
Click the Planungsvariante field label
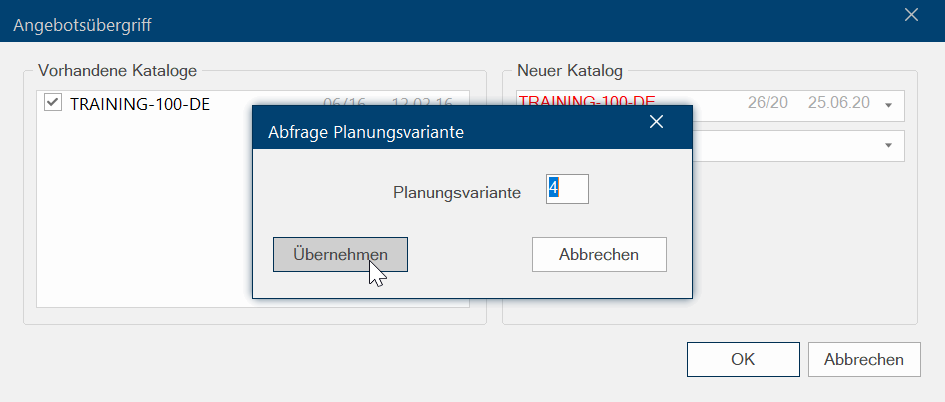[x=457, y=193]
